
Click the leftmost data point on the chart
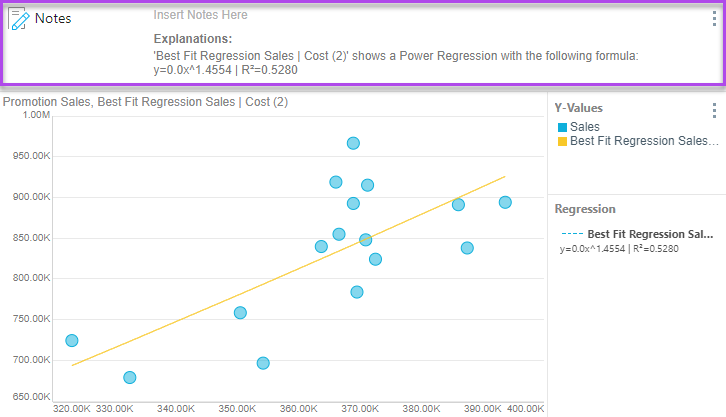(x=72, y=341)
